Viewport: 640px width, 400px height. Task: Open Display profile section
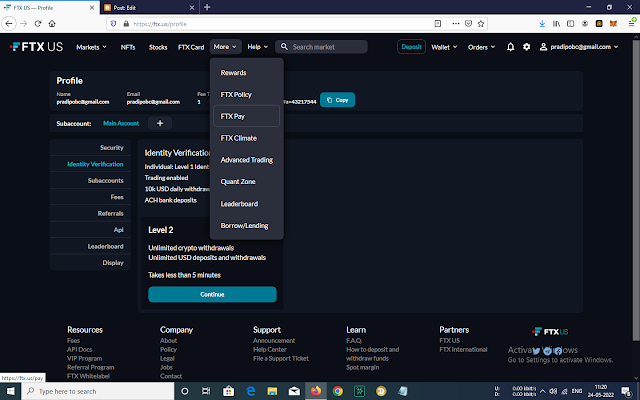(x=90, y=263)
